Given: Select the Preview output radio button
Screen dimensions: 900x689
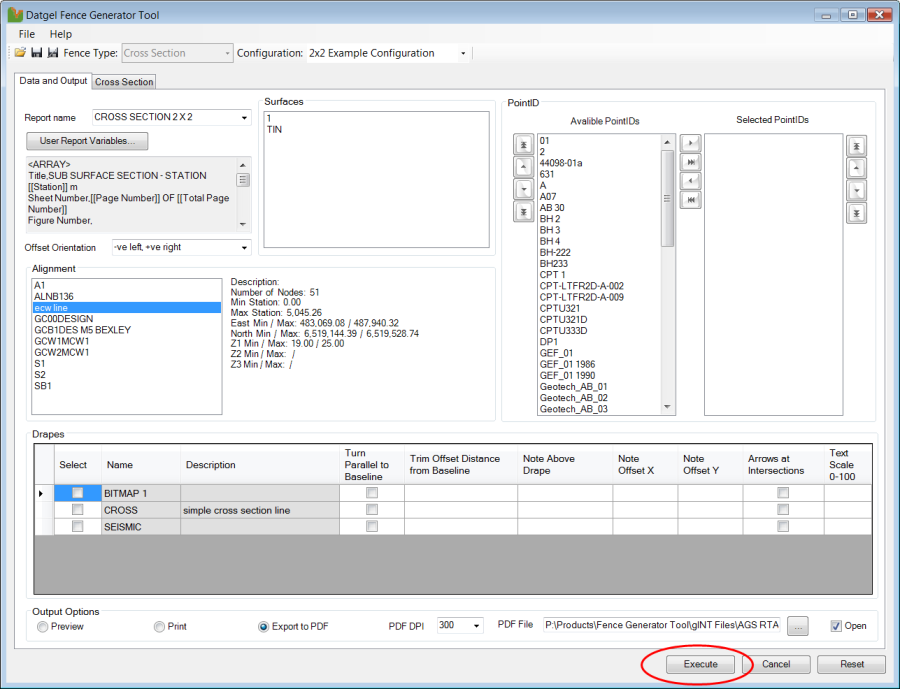Looking at the screenshot, I should tap(42, 627).
